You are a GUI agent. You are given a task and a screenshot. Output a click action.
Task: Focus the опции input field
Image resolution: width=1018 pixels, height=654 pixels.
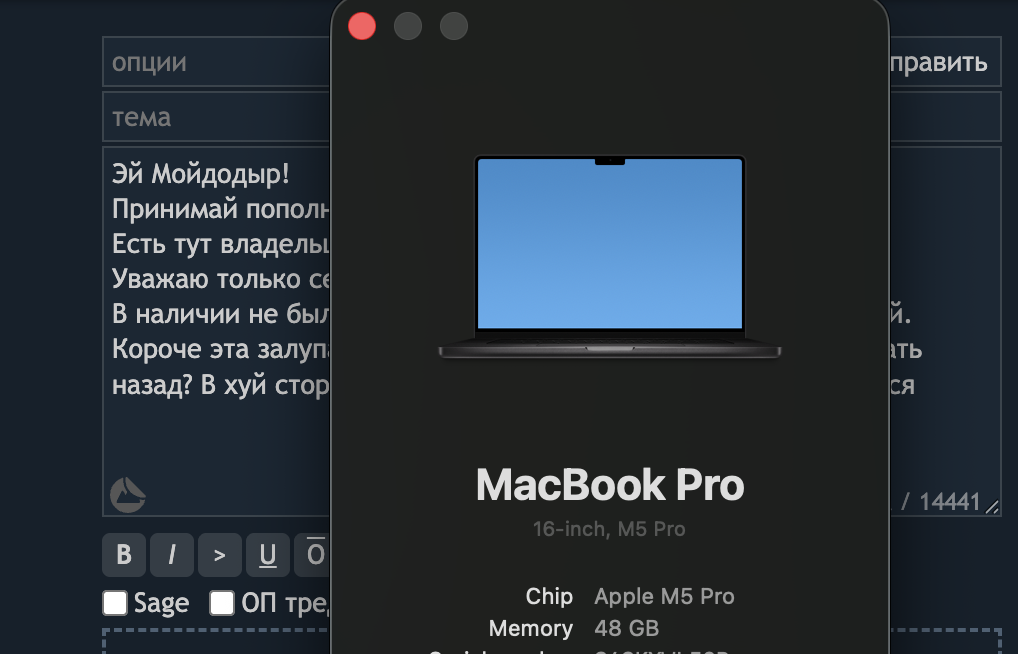coord(217,62)
